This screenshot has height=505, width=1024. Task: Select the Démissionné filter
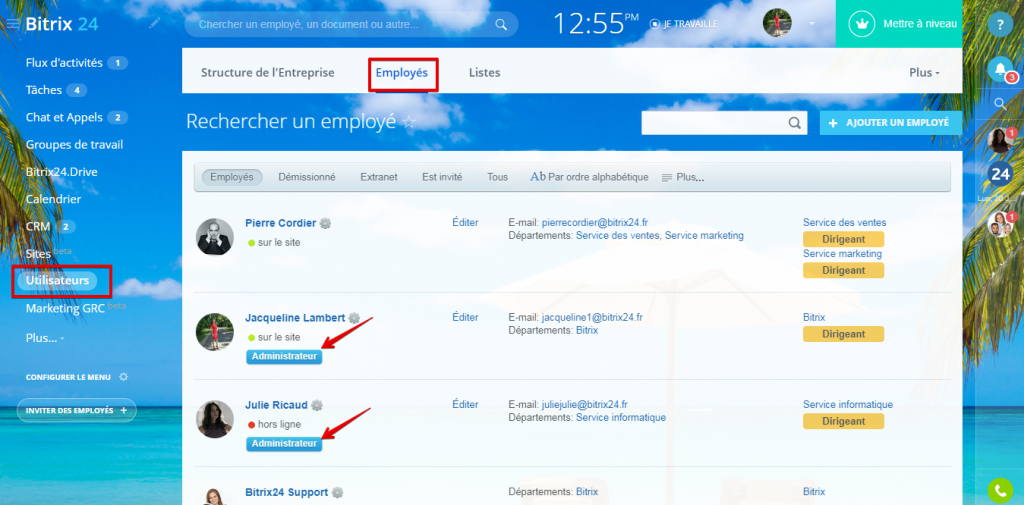tap(307, 177)
